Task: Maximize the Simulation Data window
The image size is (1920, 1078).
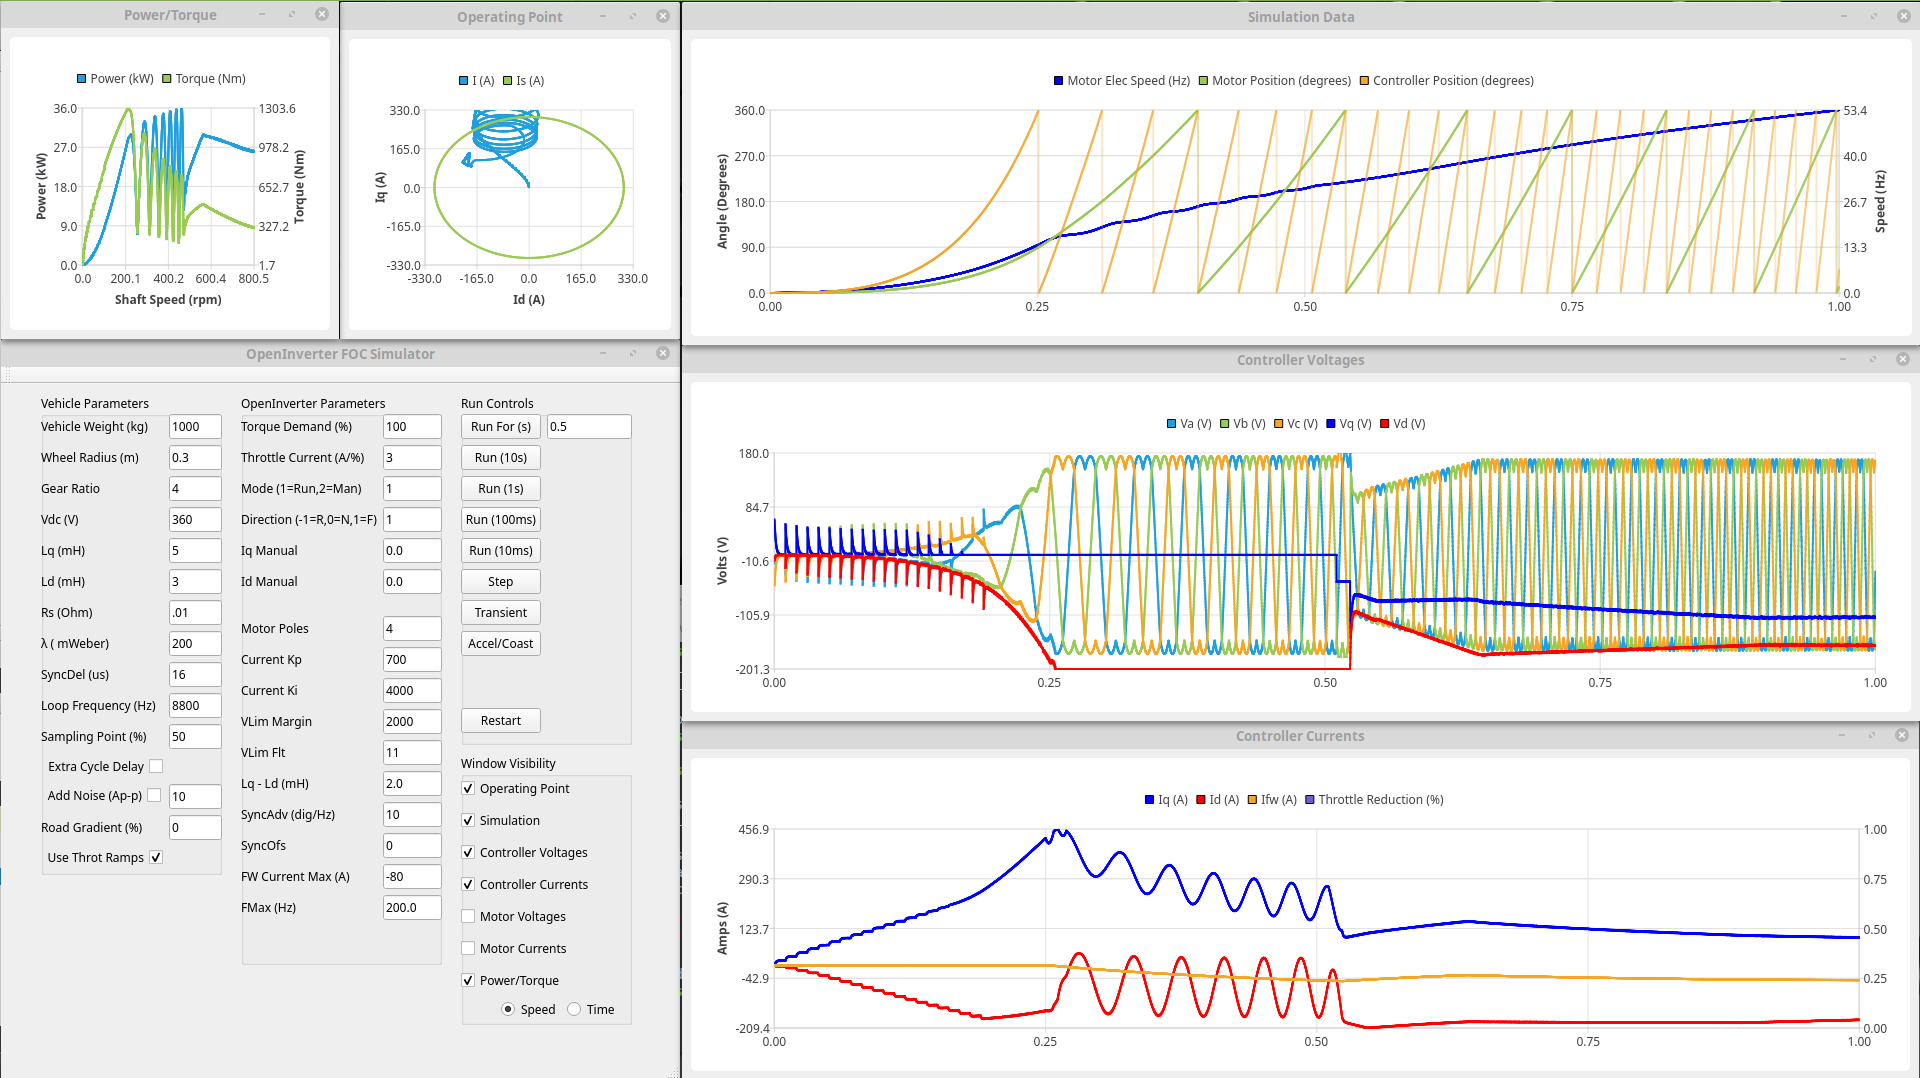Action: [x=1873, y=17]
